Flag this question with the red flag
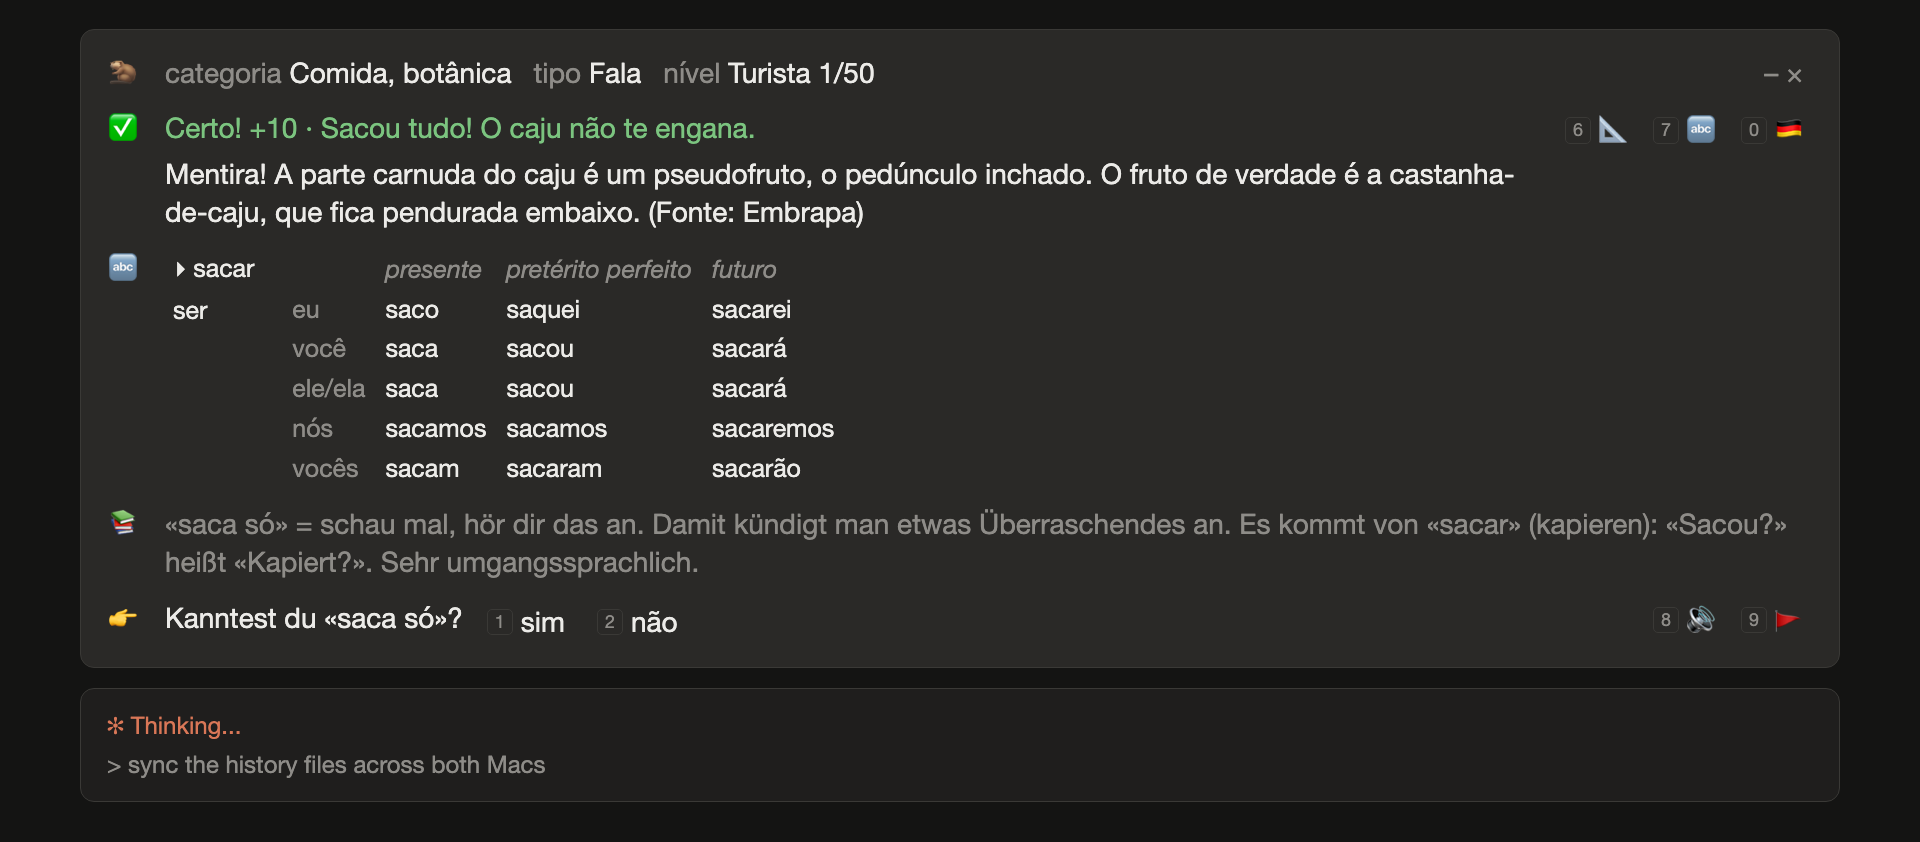The width and height of the screenshot is (1920, 842). pyautogui.click(x=1788, y=620)
